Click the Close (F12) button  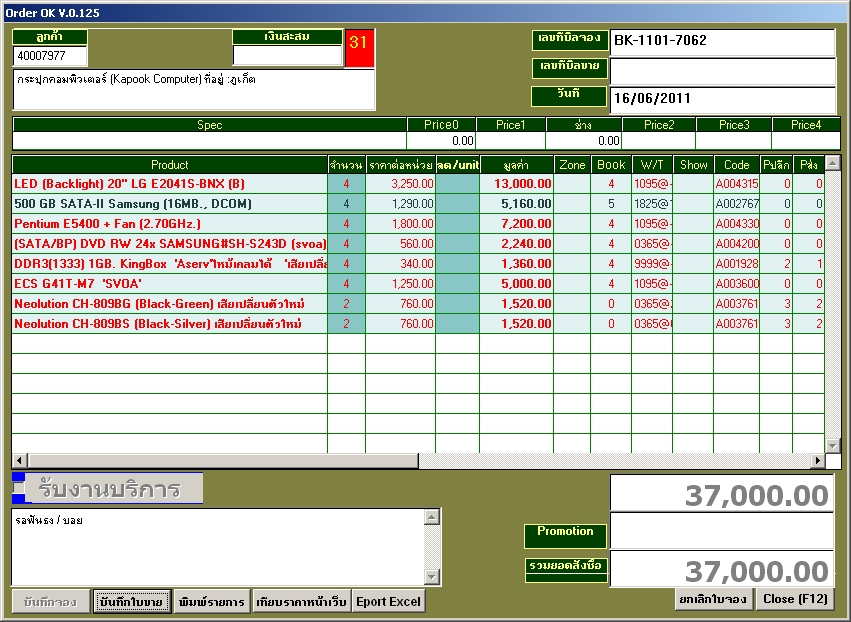tap(795, 599)
